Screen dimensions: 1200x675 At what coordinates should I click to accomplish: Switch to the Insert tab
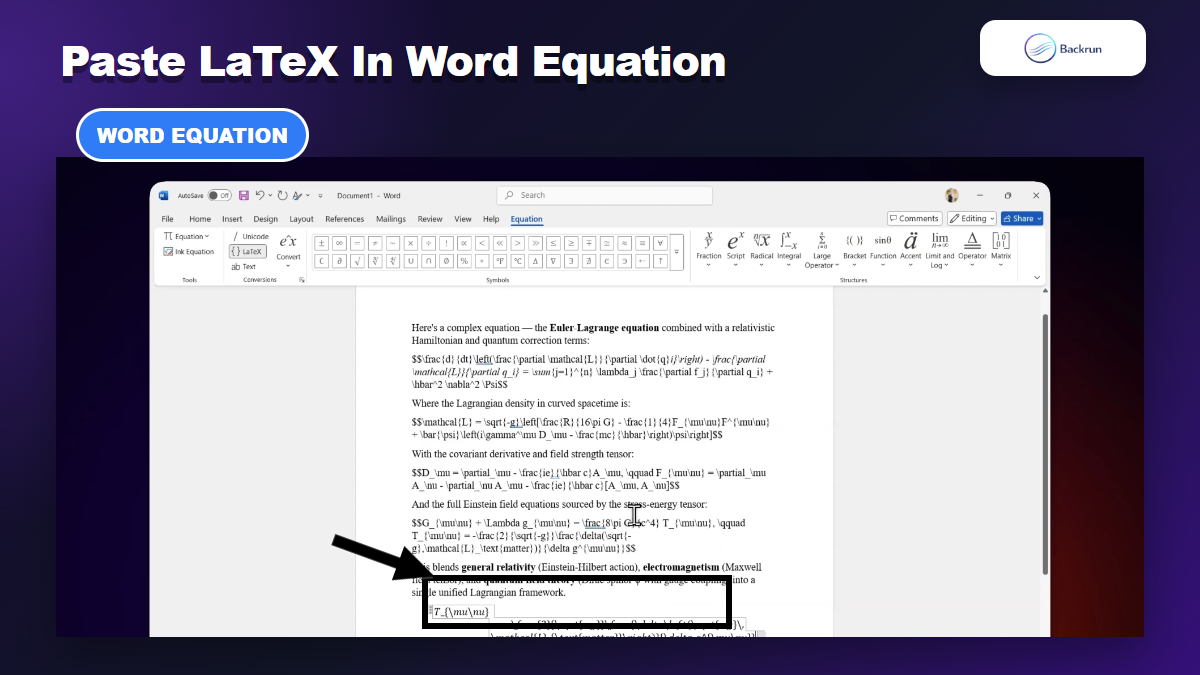(x=232, y=219)
